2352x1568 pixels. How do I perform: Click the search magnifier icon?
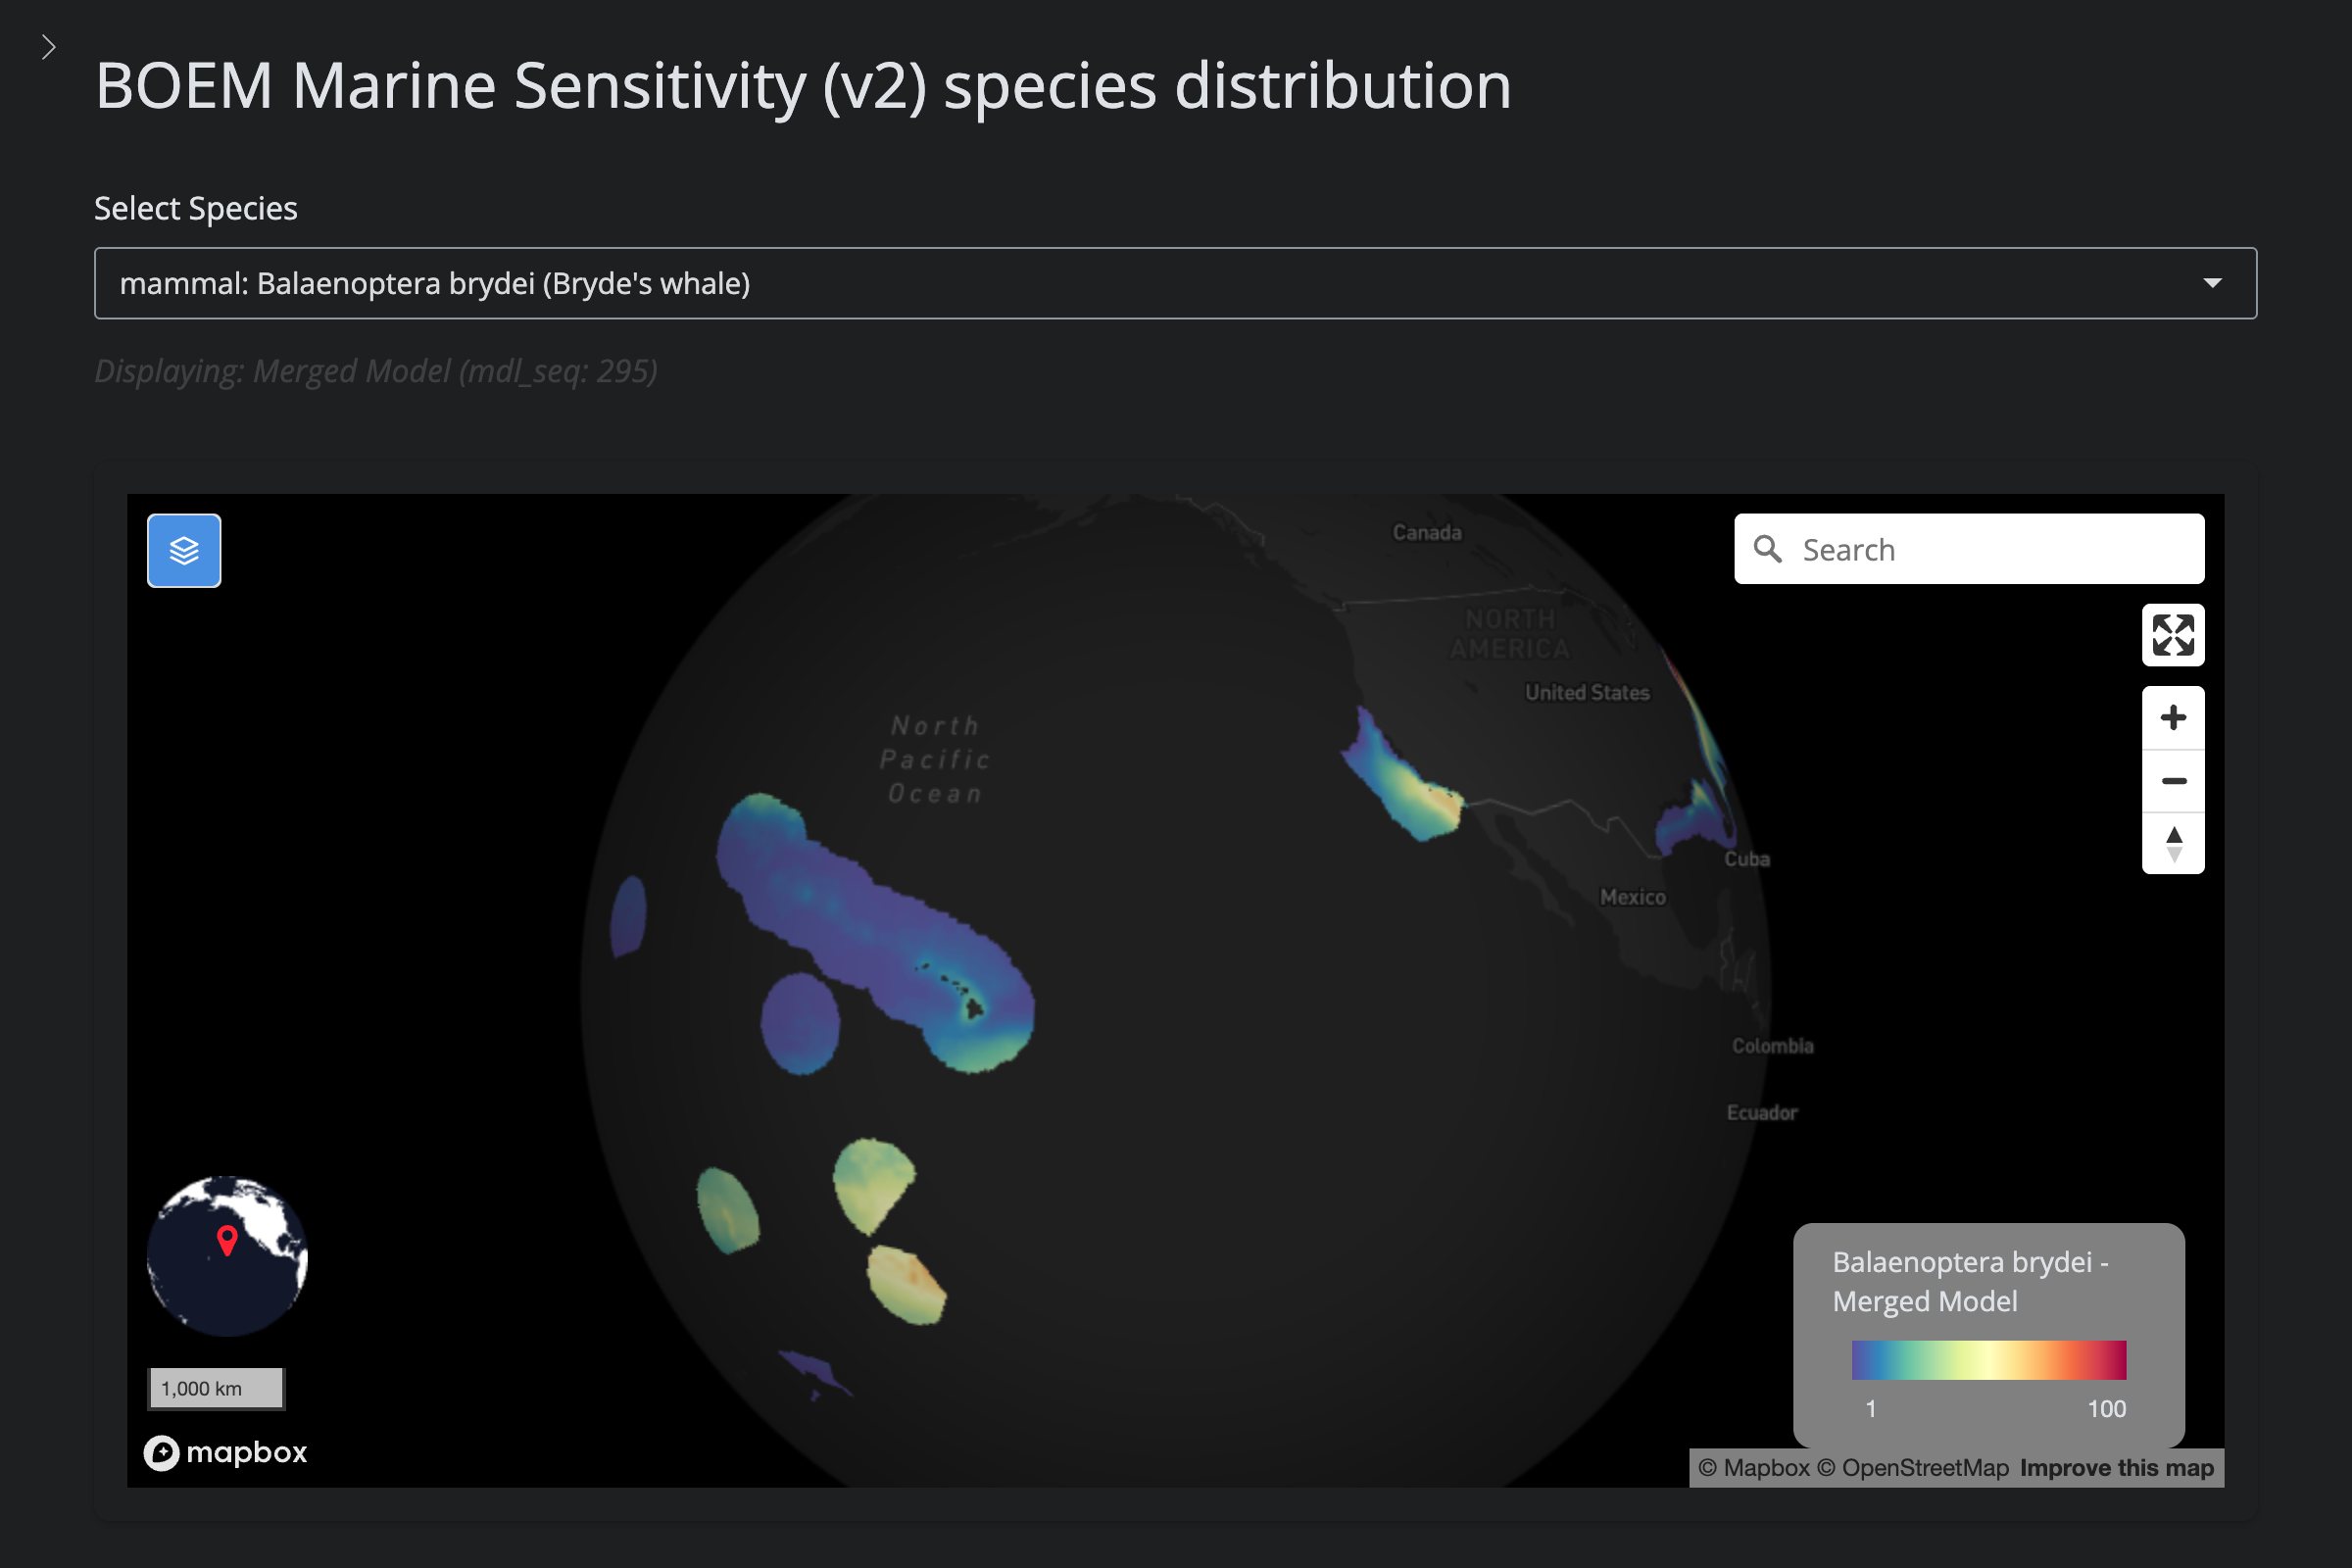[x=1767, y=549]
